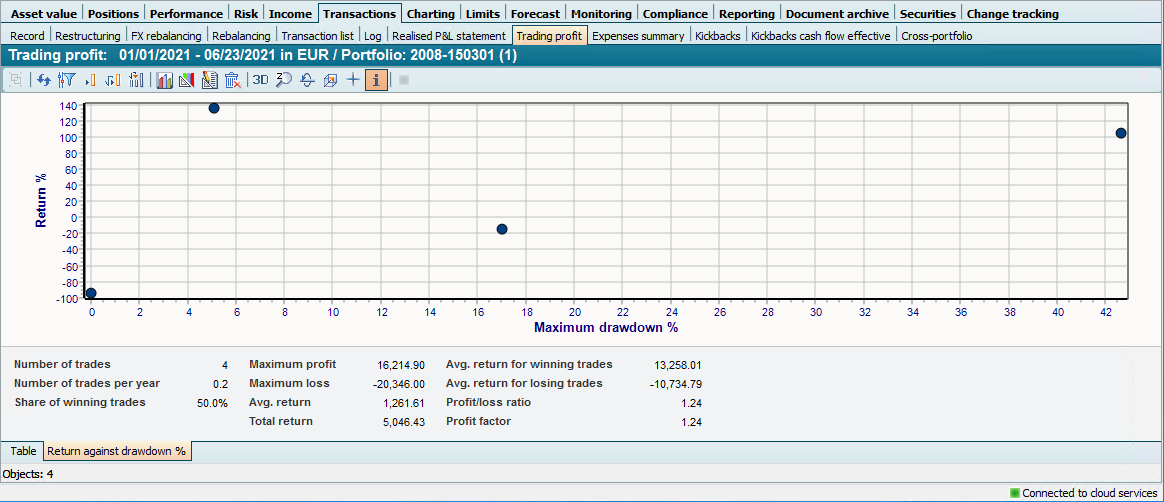Image resolution: width=1164 pixels, height=502 pixels.
Task: Activate the zoom magnifier tool
Action: 284,80
